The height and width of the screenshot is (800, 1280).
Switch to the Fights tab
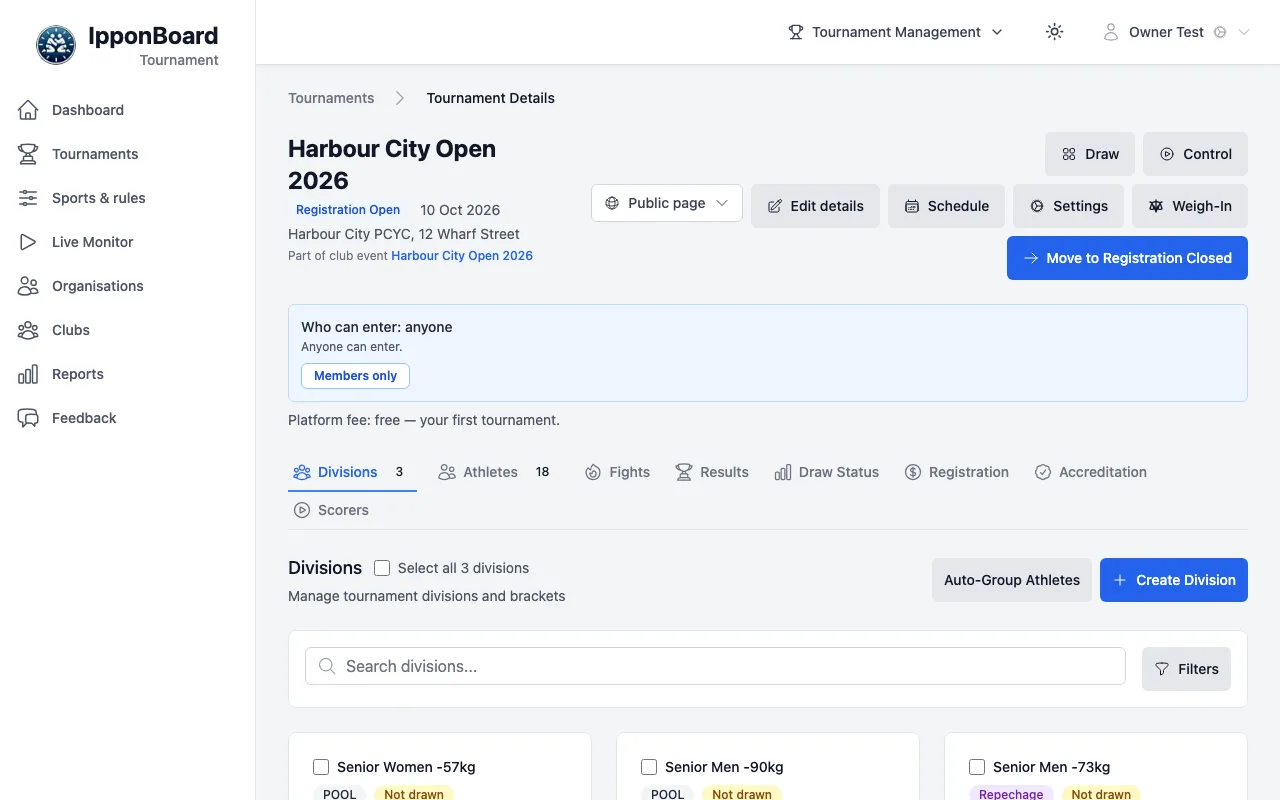[x=617, y=472]
